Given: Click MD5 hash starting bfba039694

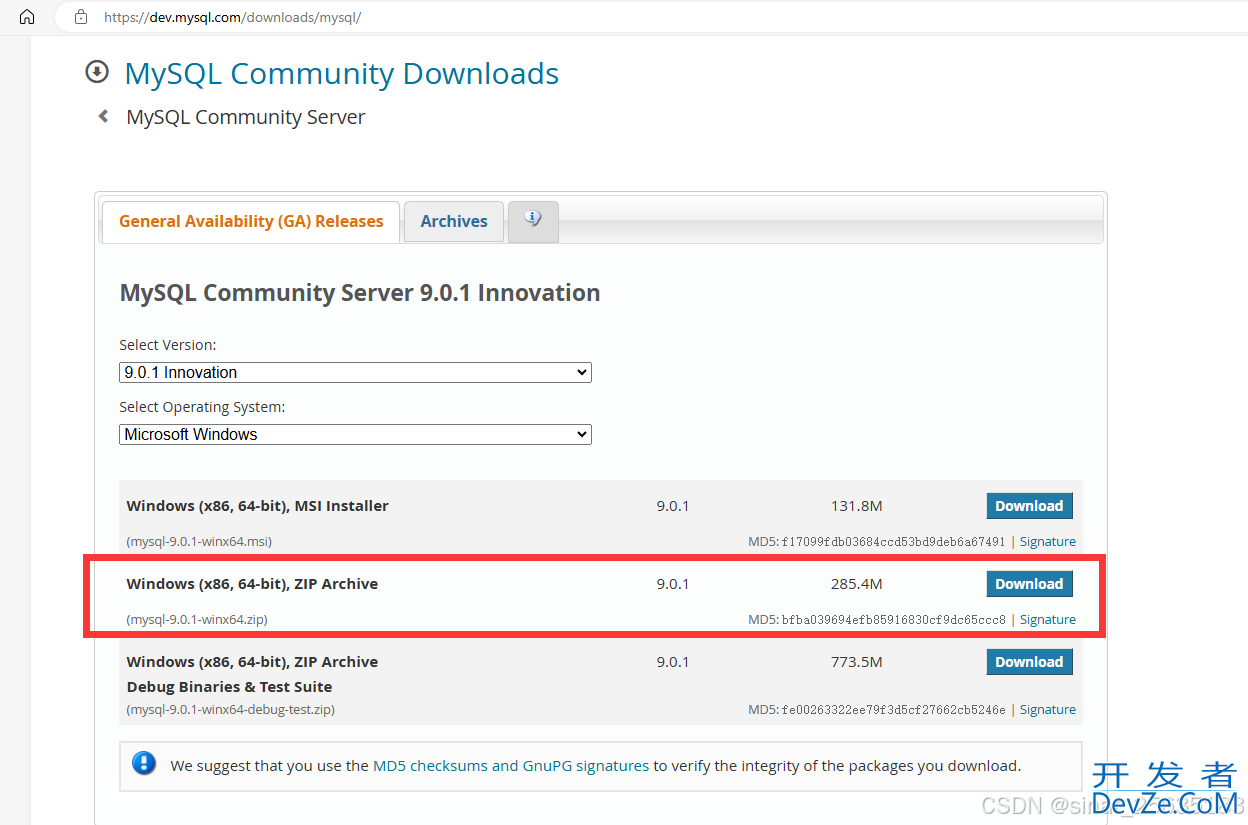Looking at the screenshot, I should pos(893,619).
